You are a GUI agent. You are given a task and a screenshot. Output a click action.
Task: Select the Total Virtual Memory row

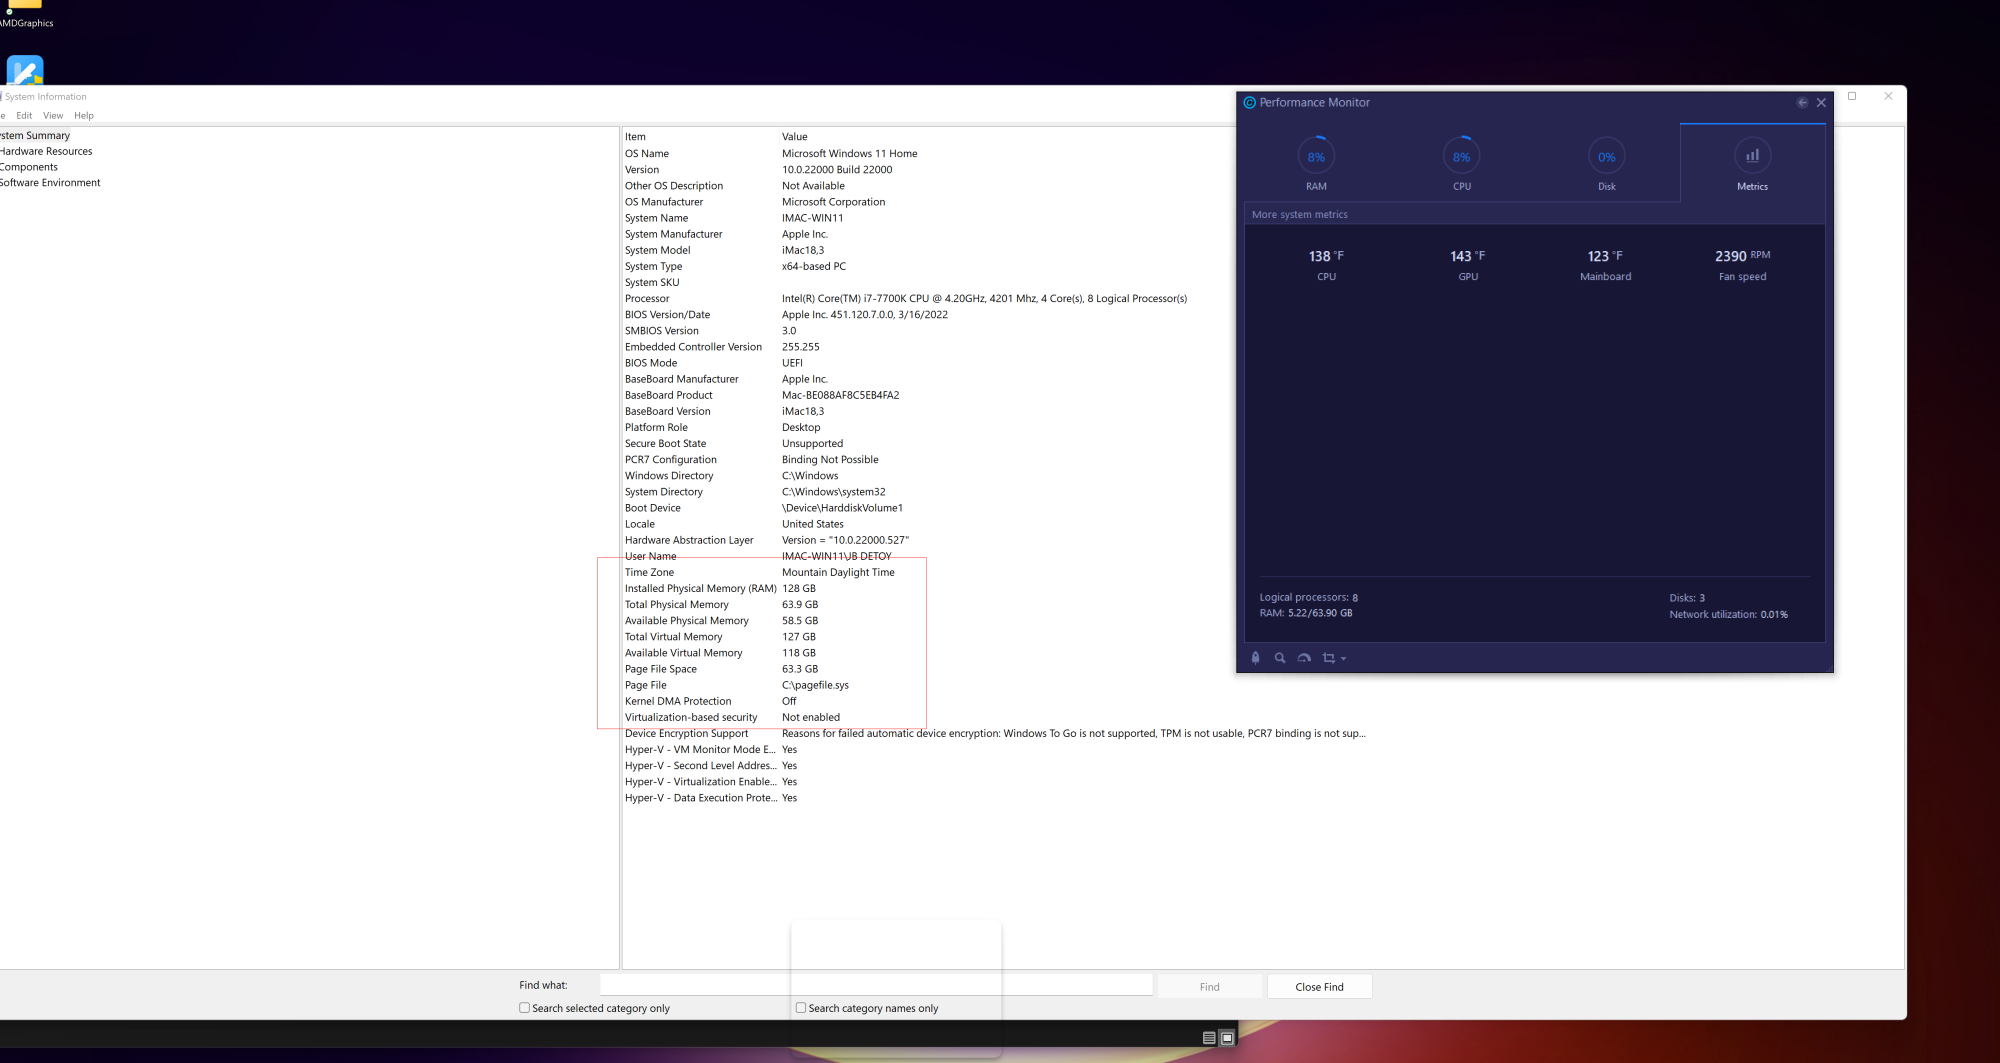pos(721,637)
